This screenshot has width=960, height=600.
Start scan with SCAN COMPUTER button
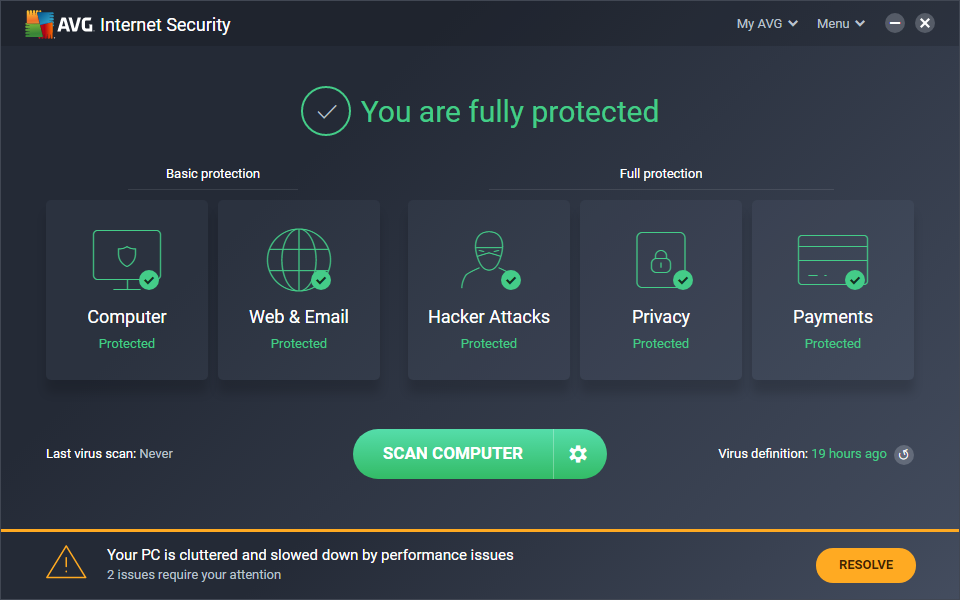click(x=453, y=454)
